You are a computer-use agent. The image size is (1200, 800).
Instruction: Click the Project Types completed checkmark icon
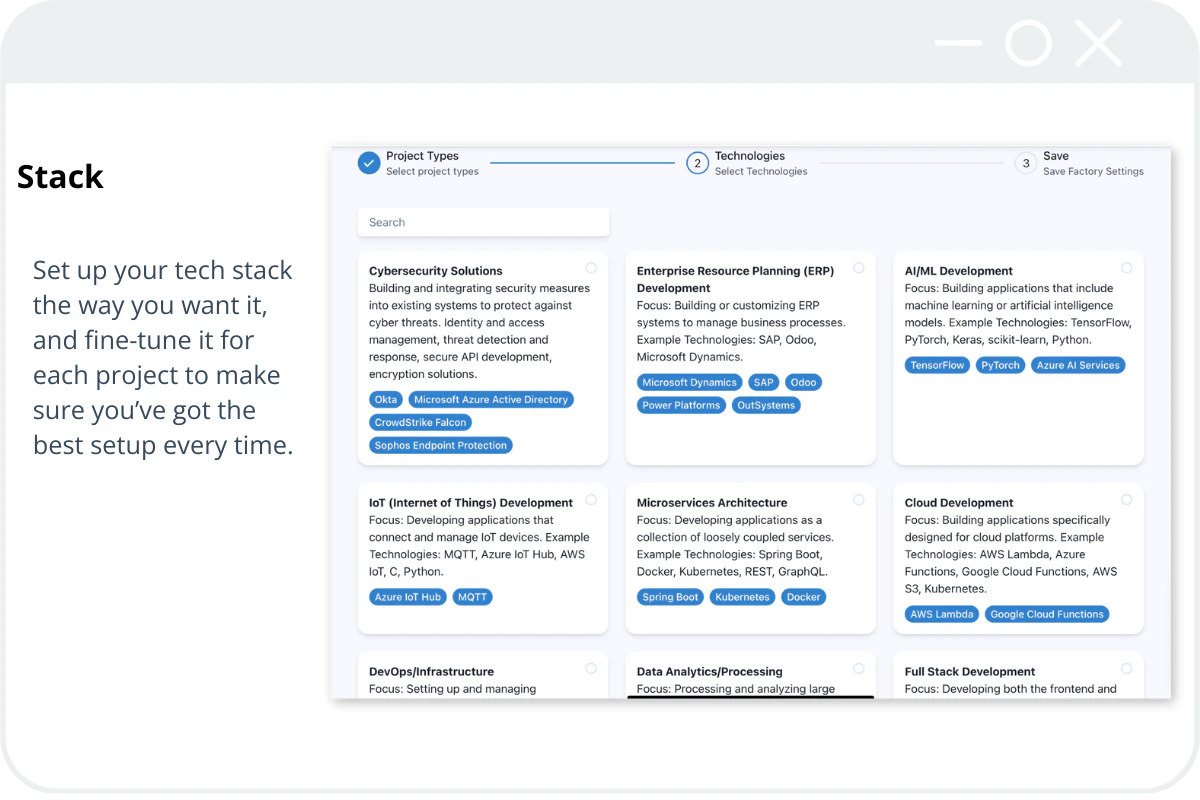click(368, 163)
